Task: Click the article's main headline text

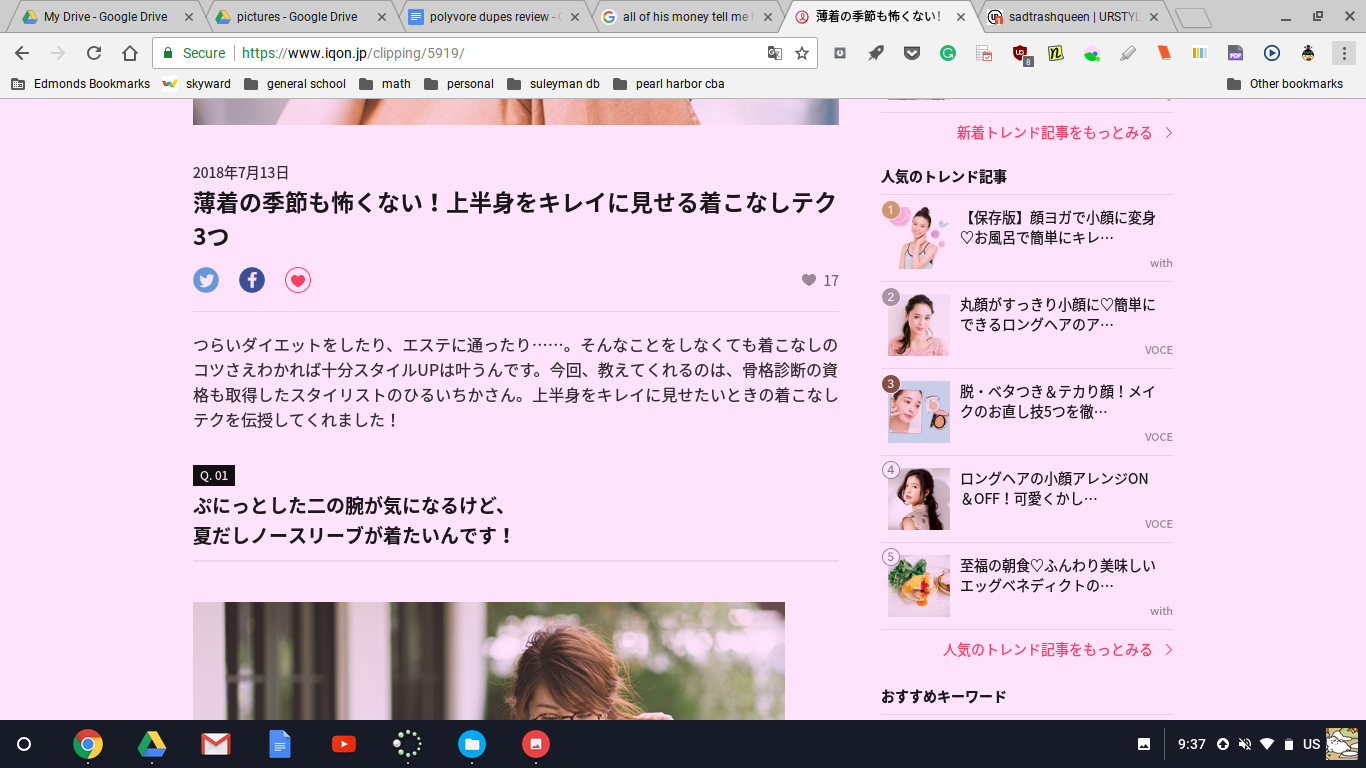Action: coord(515,219)
